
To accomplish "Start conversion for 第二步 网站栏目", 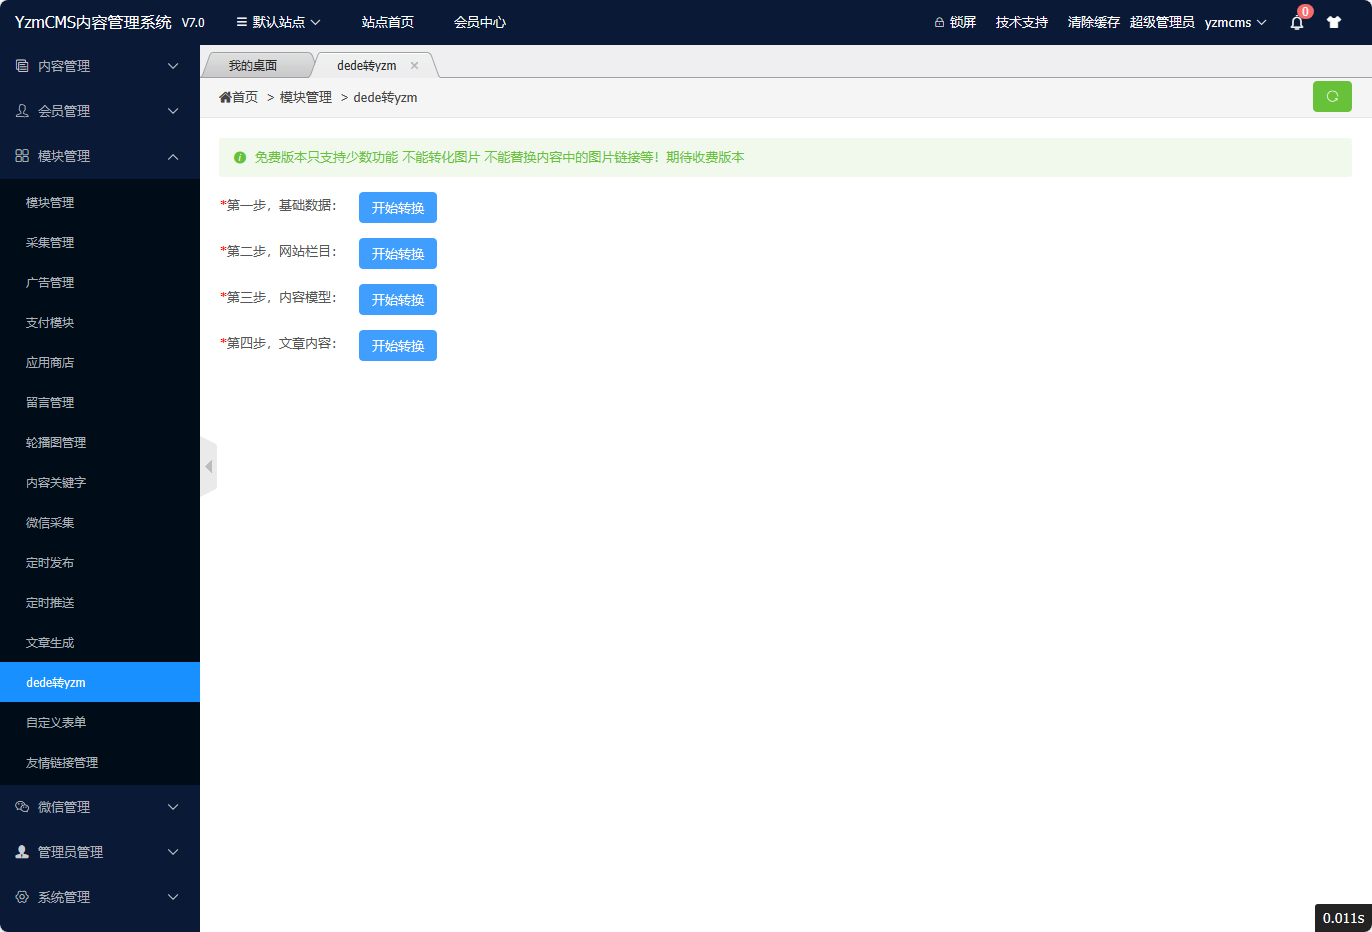I will point(398,253).
